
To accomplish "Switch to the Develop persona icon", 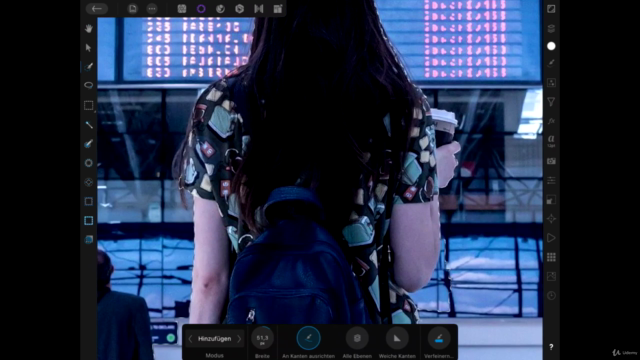I will [240, 9].
